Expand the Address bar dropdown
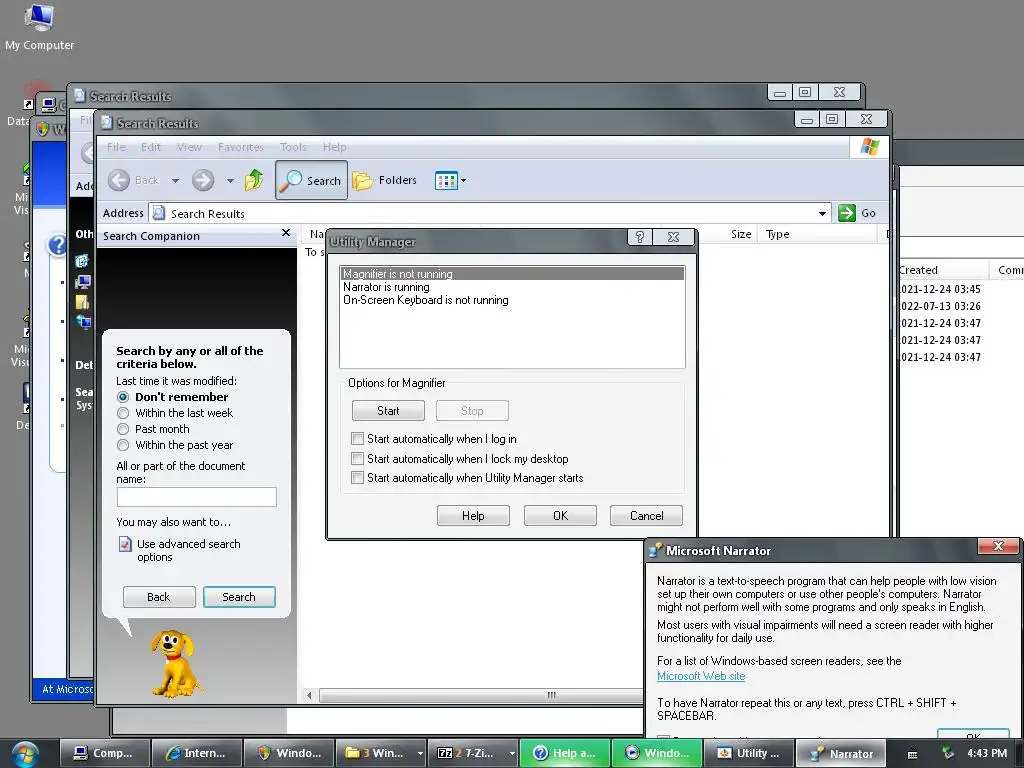This screenshot has width=1024, height=768. 822,214
